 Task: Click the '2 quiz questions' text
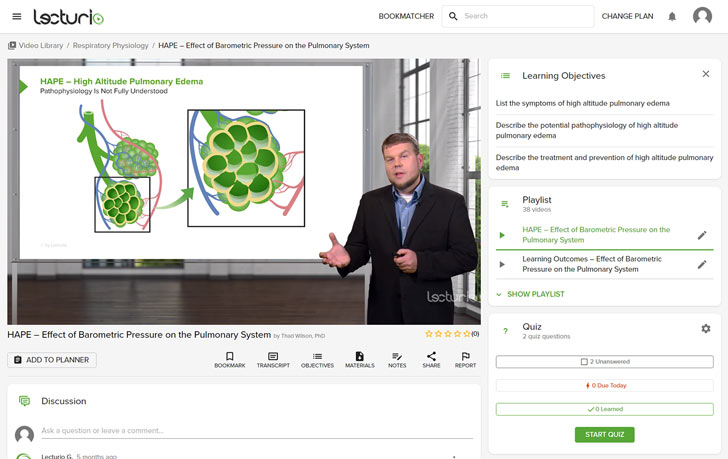[546, 336]
